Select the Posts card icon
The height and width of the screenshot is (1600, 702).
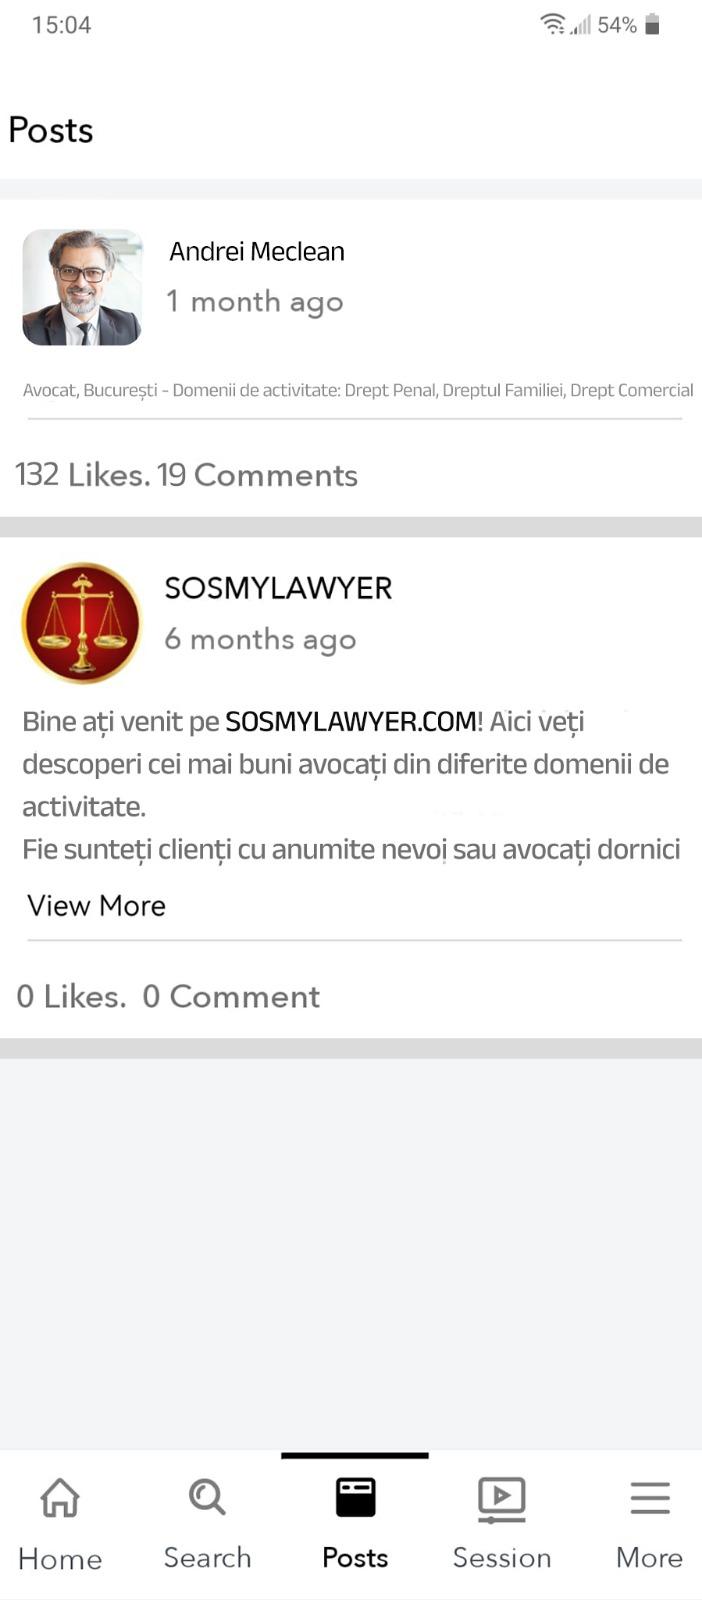point(355,1498)
